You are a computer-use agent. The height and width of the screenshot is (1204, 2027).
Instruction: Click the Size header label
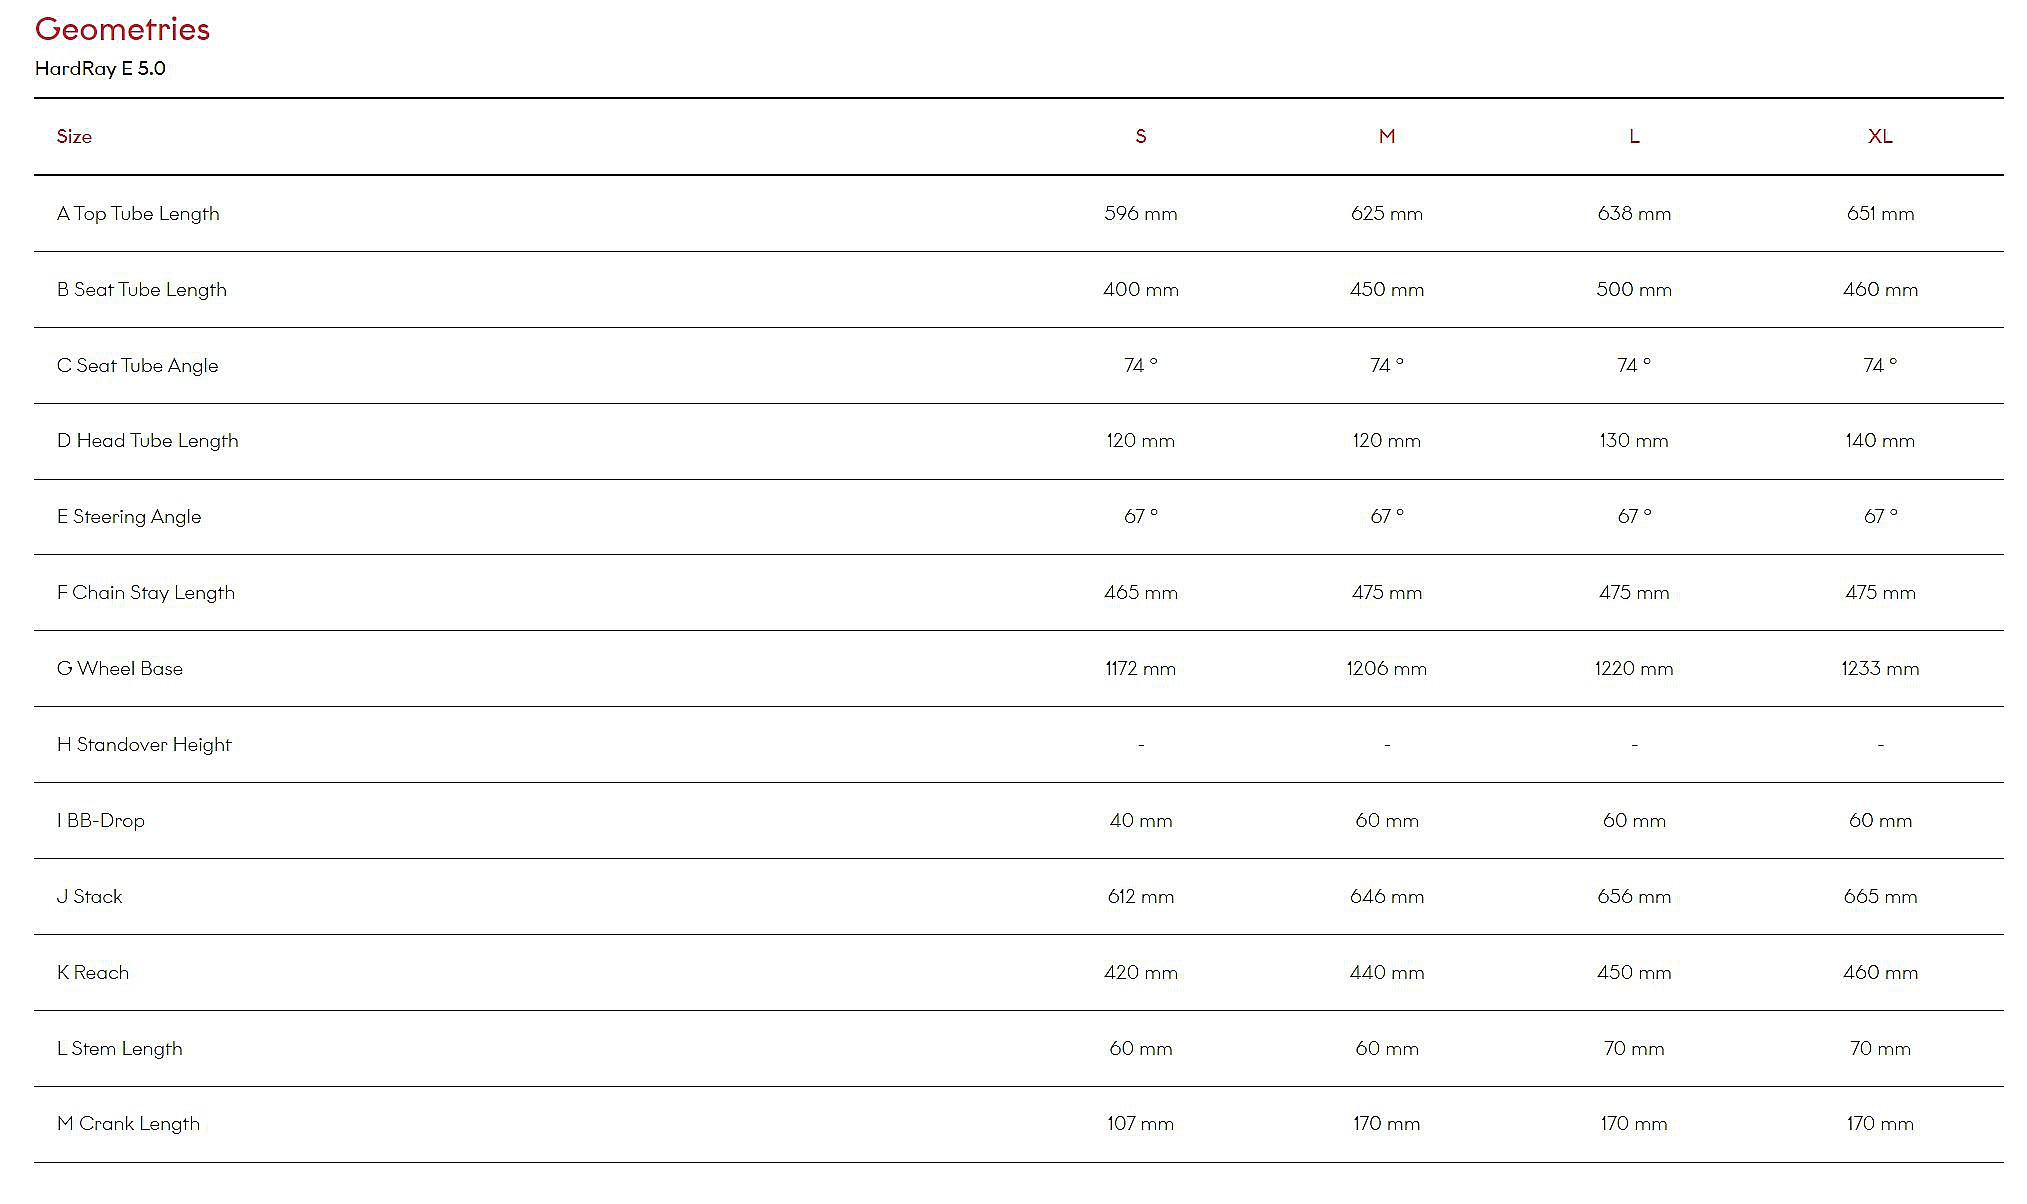point(74,136)
